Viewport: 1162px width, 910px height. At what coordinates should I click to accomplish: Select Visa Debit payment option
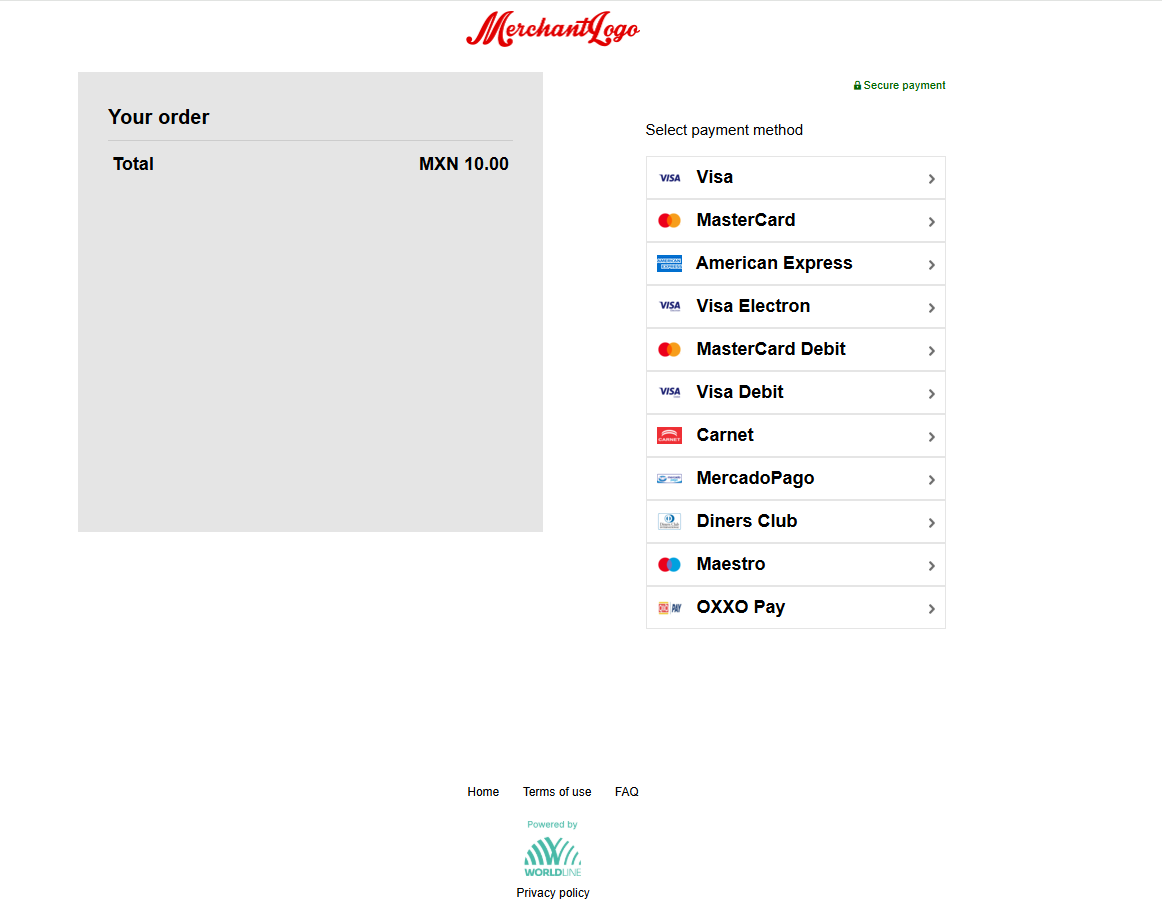click(x=796, y=393)
